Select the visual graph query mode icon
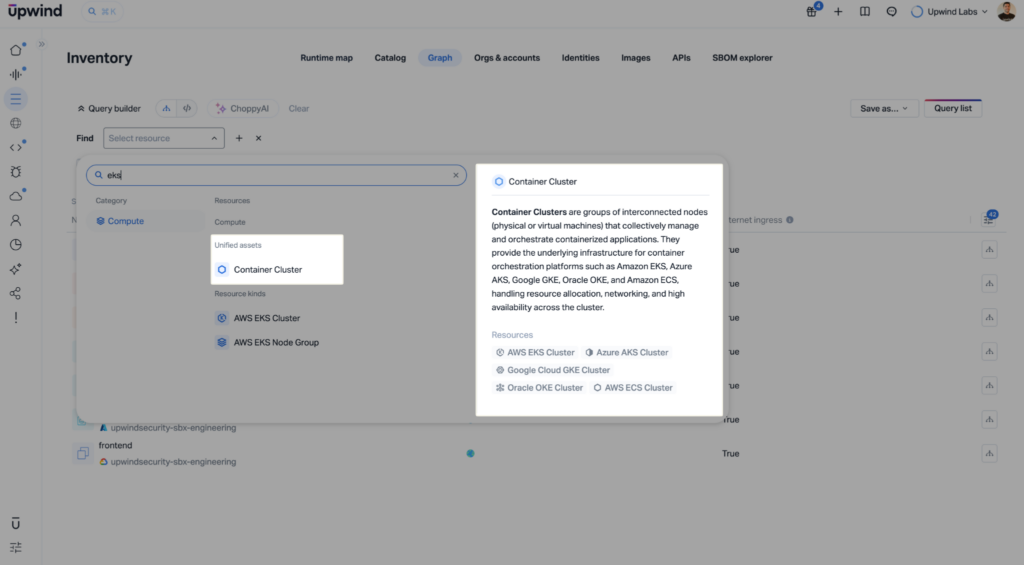This screenshot has height=565, width=1024. coord(167,108)
